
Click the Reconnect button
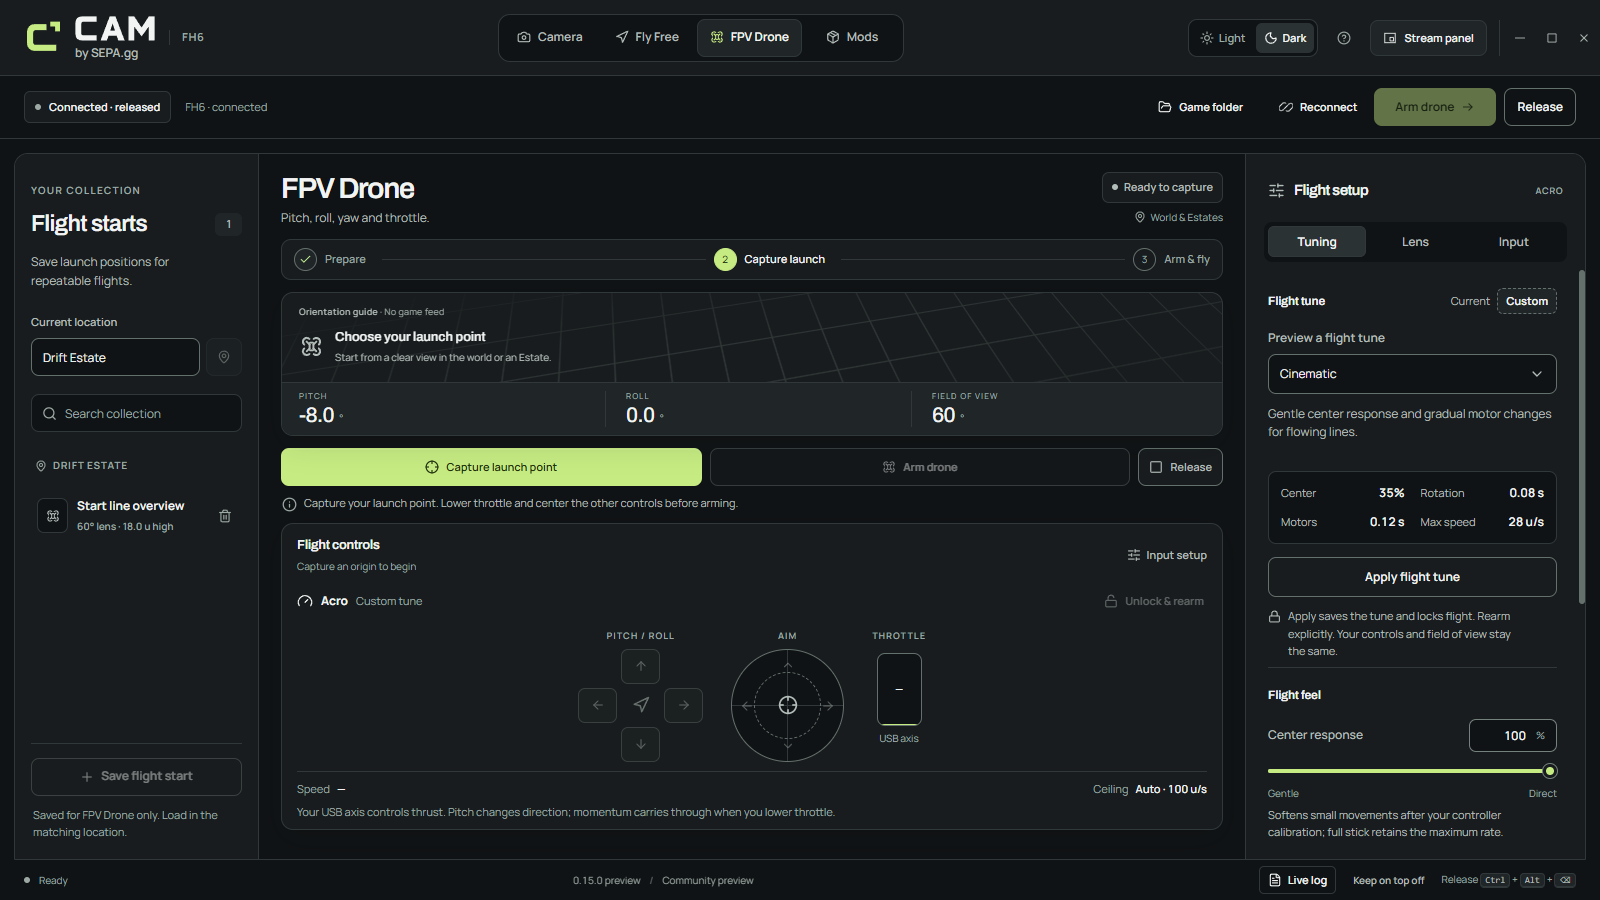(1318, 107)
